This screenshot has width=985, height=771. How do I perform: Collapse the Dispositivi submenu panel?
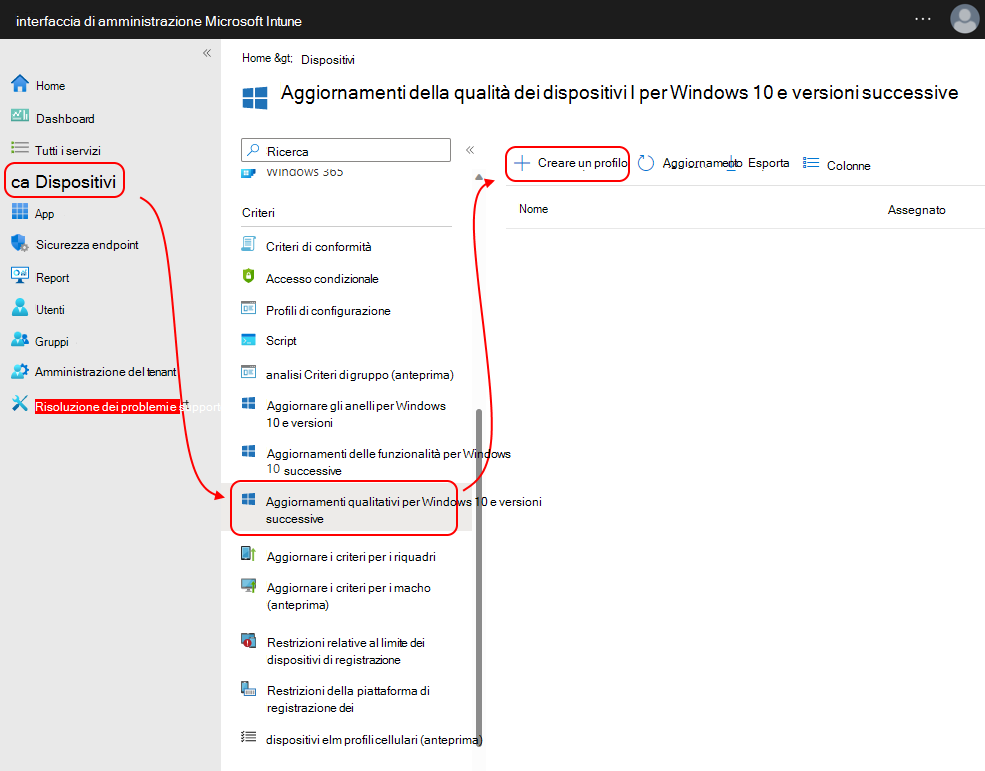point(469,150)
